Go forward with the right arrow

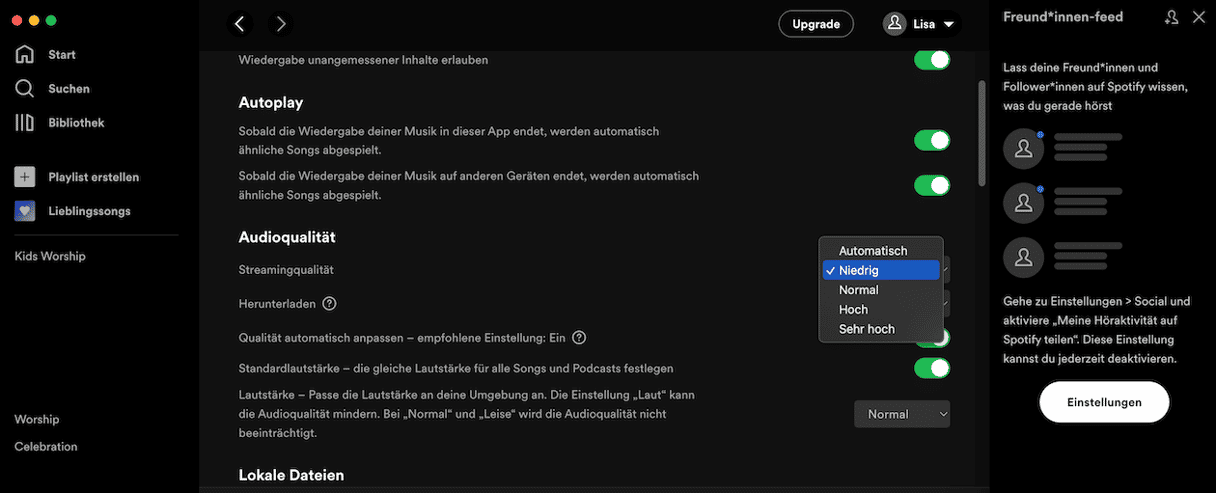point(281,24)
